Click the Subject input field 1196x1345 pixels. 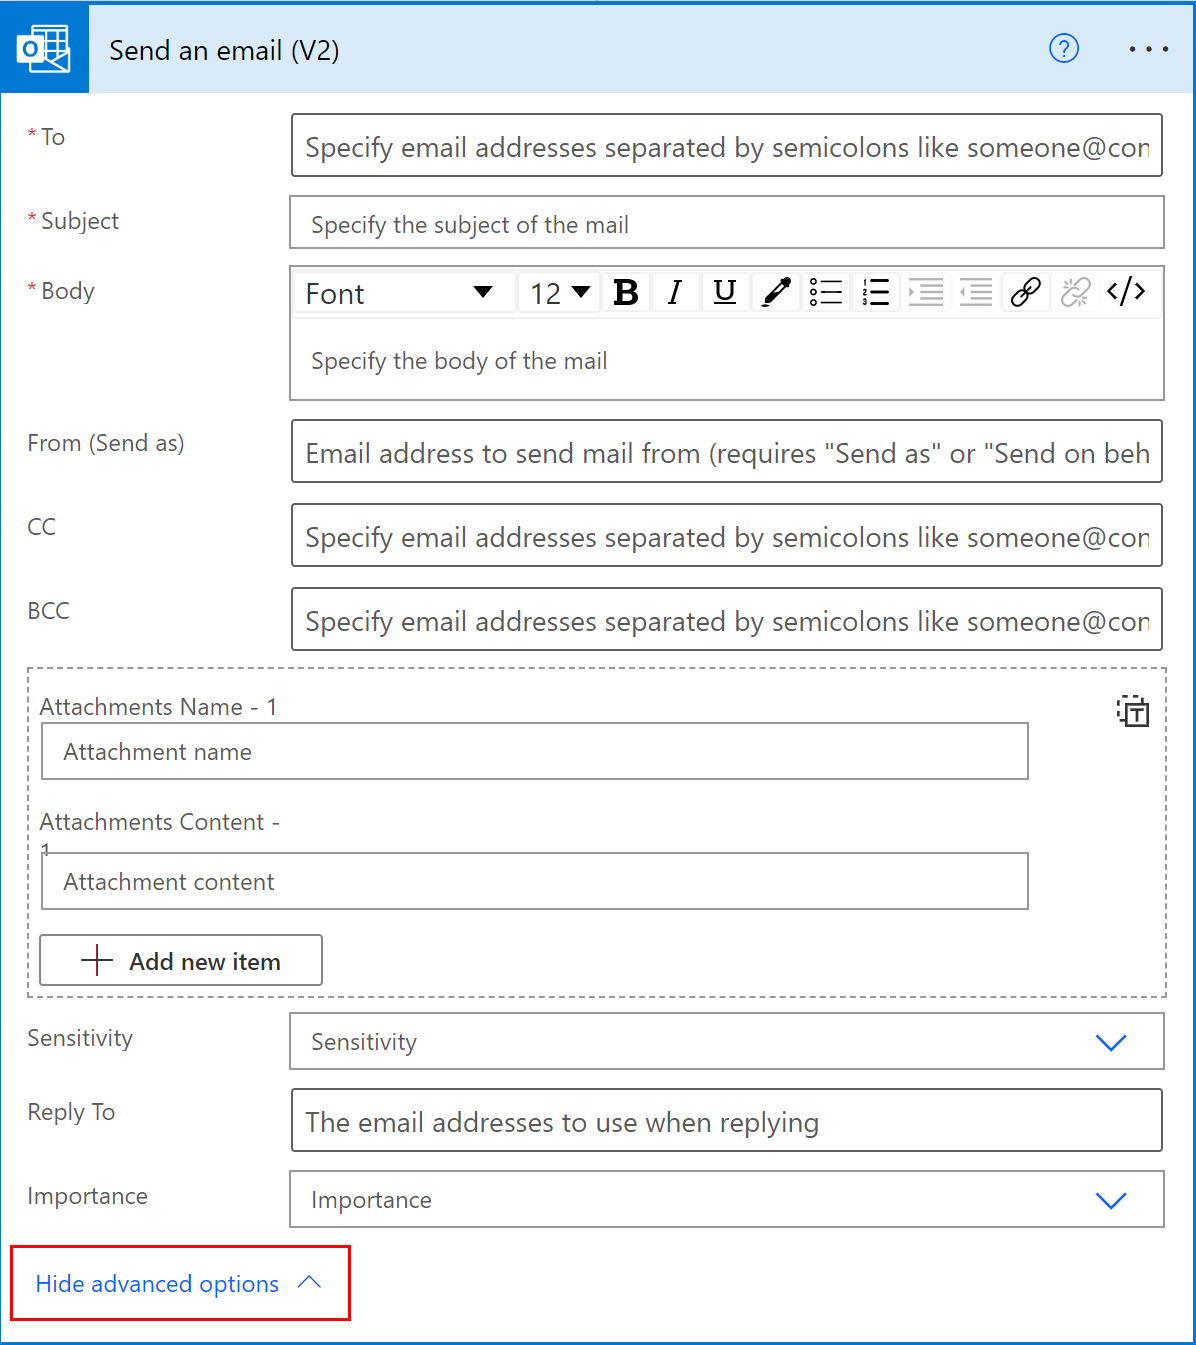[x=727, y=223]
